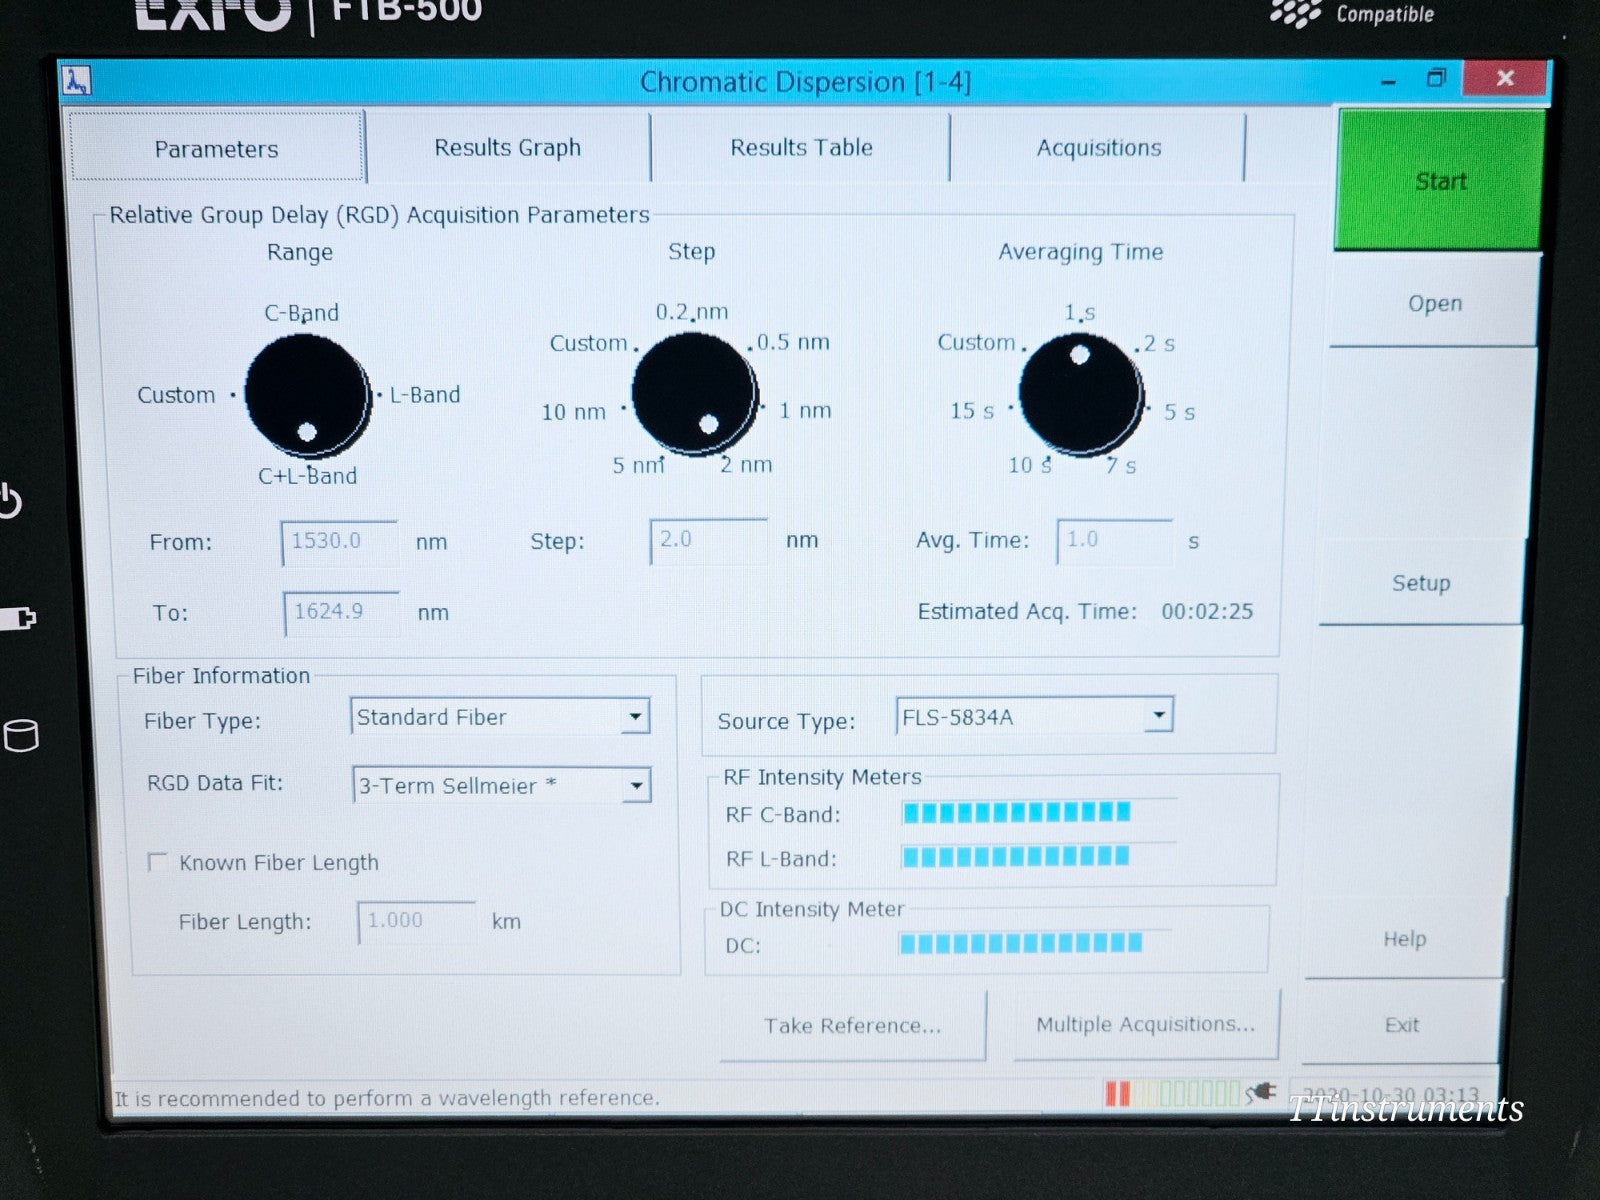Click the Take Reference button
Image resolution: width=1600 pixels, height=1200 pixels.
point(851,1025)
